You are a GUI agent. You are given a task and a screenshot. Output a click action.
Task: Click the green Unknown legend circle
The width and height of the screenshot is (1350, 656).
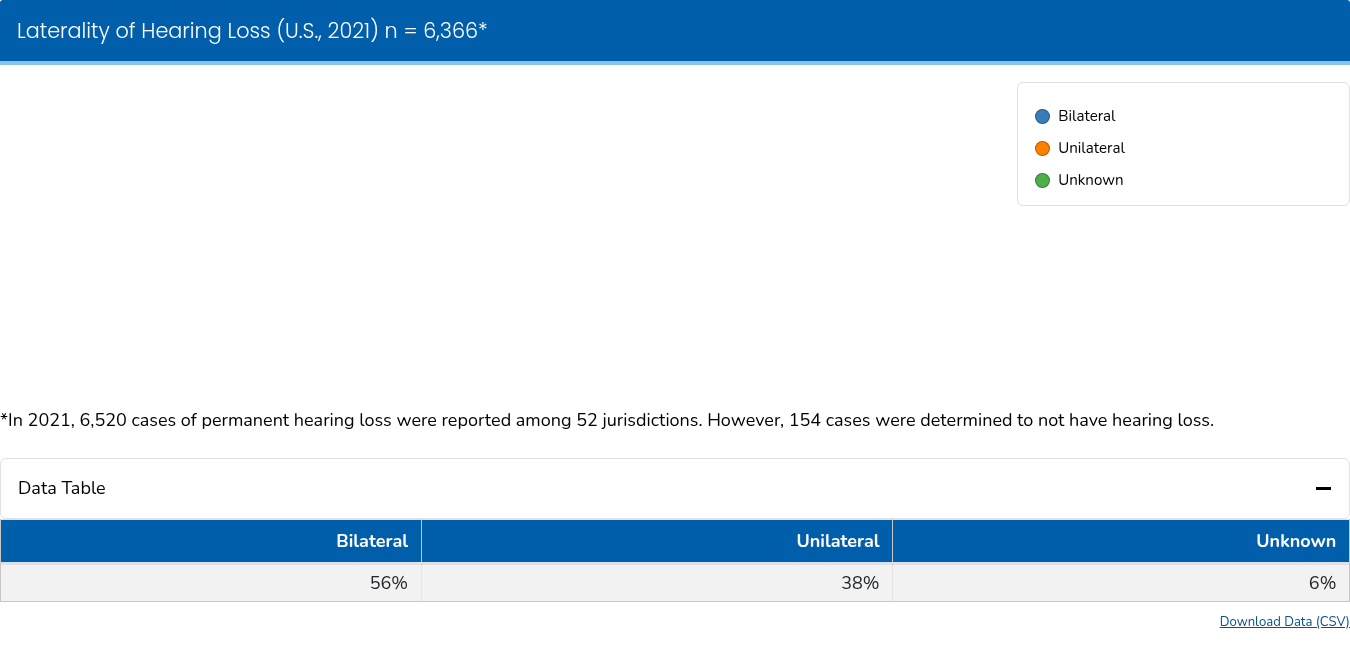point(1042,181)
